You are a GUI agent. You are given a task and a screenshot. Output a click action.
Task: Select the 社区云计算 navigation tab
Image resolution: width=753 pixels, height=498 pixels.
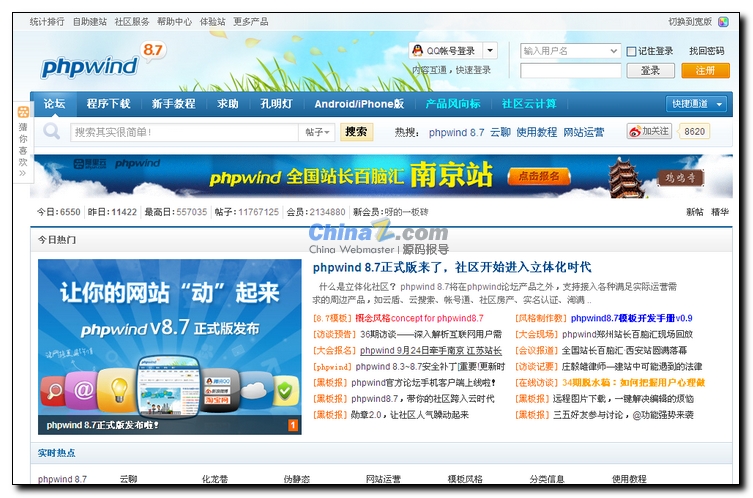point(529,104)
